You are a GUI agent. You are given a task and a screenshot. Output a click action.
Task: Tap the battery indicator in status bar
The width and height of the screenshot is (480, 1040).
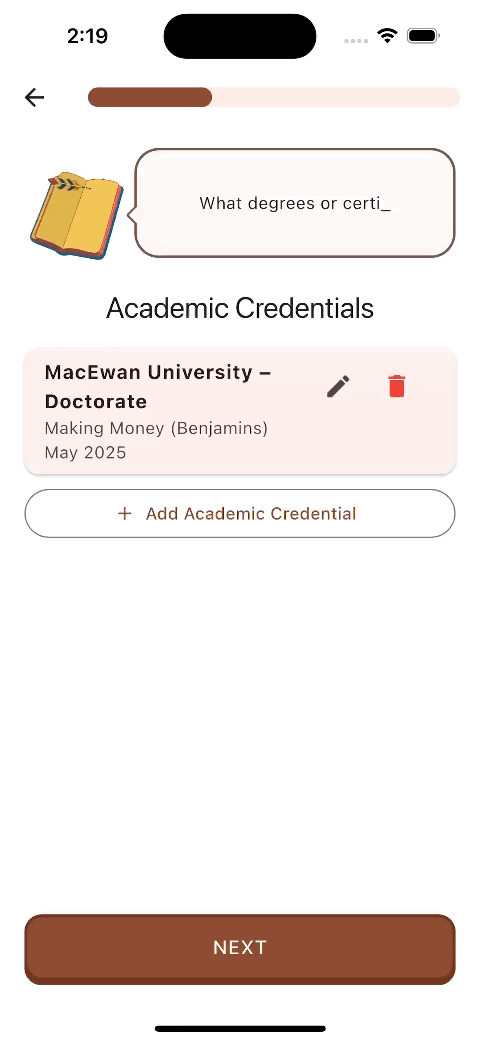pos(423,36)
